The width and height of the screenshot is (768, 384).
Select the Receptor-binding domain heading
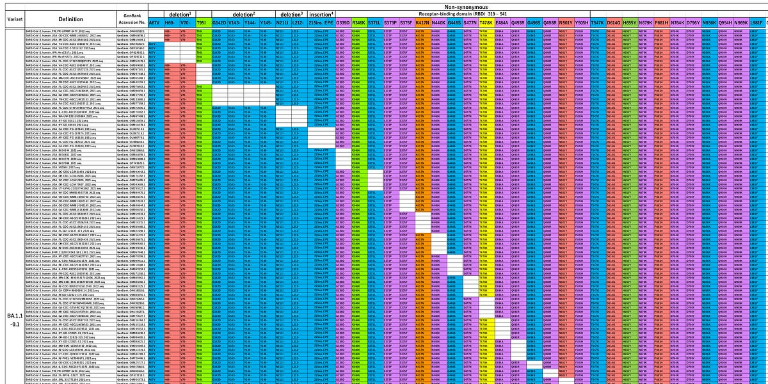pyautogui.click(x=463, y=15)
